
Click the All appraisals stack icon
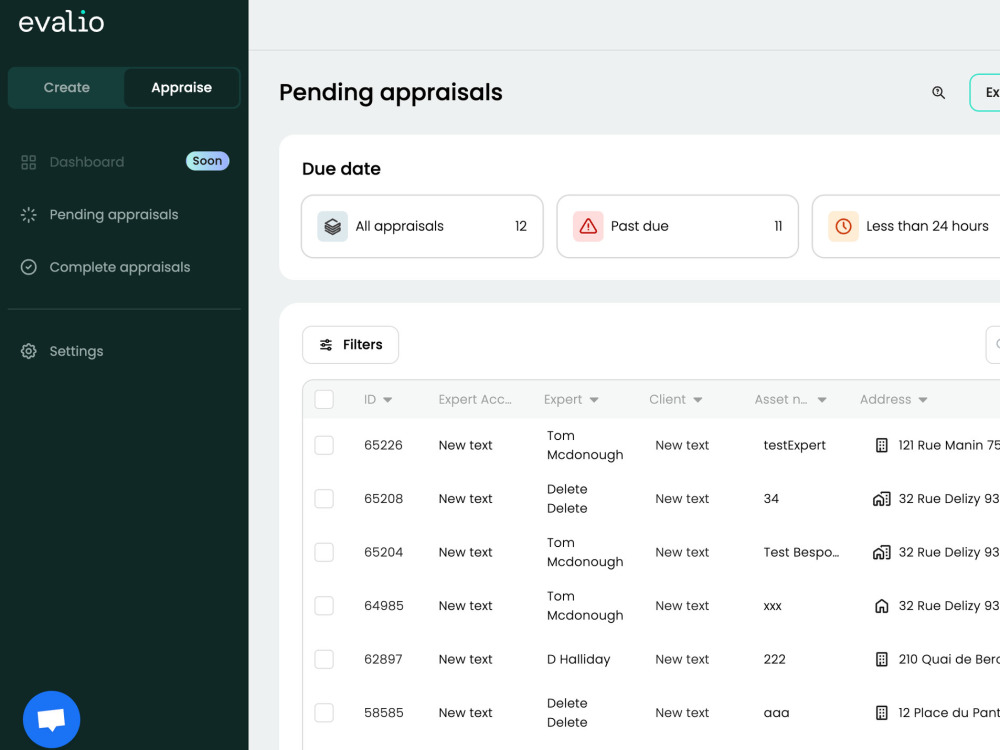tap(332, 226)
